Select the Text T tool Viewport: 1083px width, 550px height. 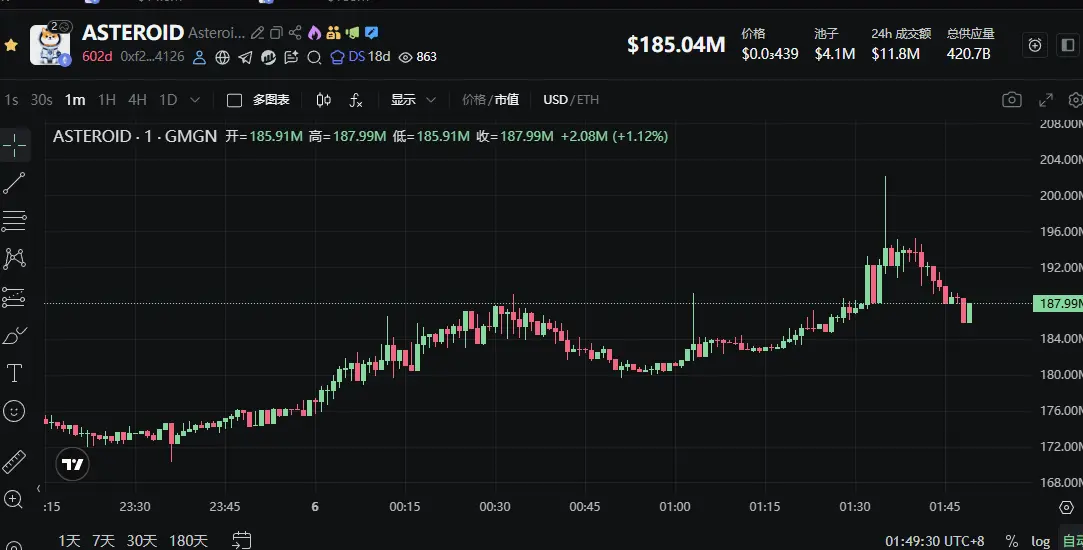click(x=14, y=374)
